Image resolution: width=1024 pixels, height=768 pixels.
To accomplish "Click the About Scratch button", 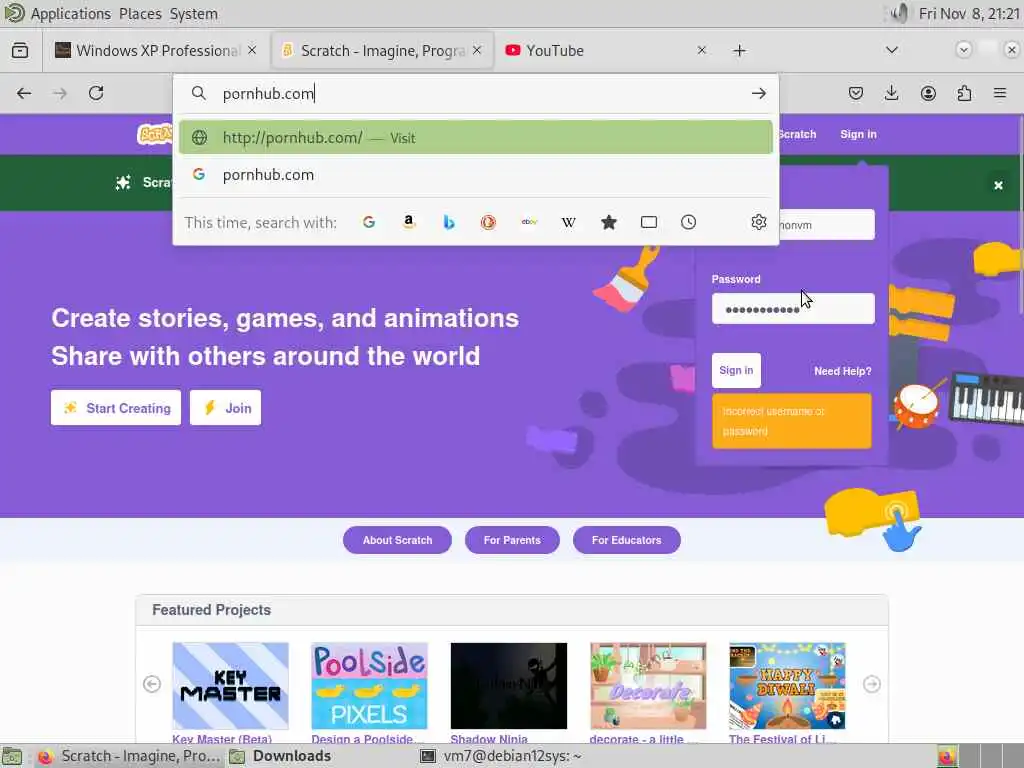I will coord(397,540).
